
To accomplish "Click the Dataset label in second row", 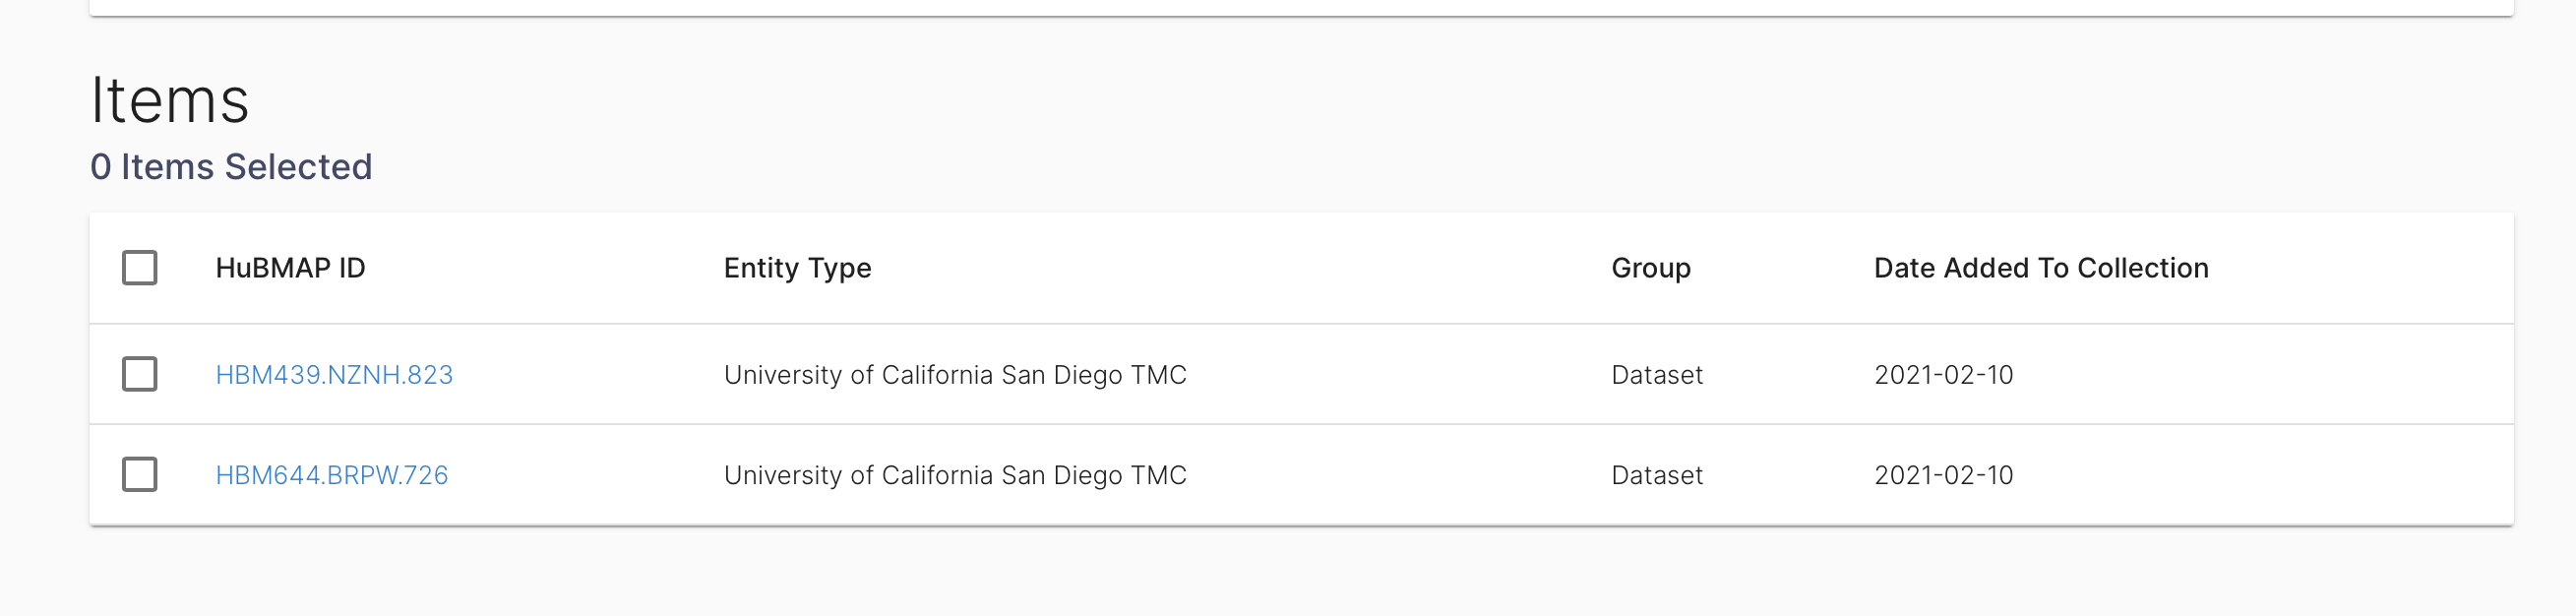I will coord(1657,475).
